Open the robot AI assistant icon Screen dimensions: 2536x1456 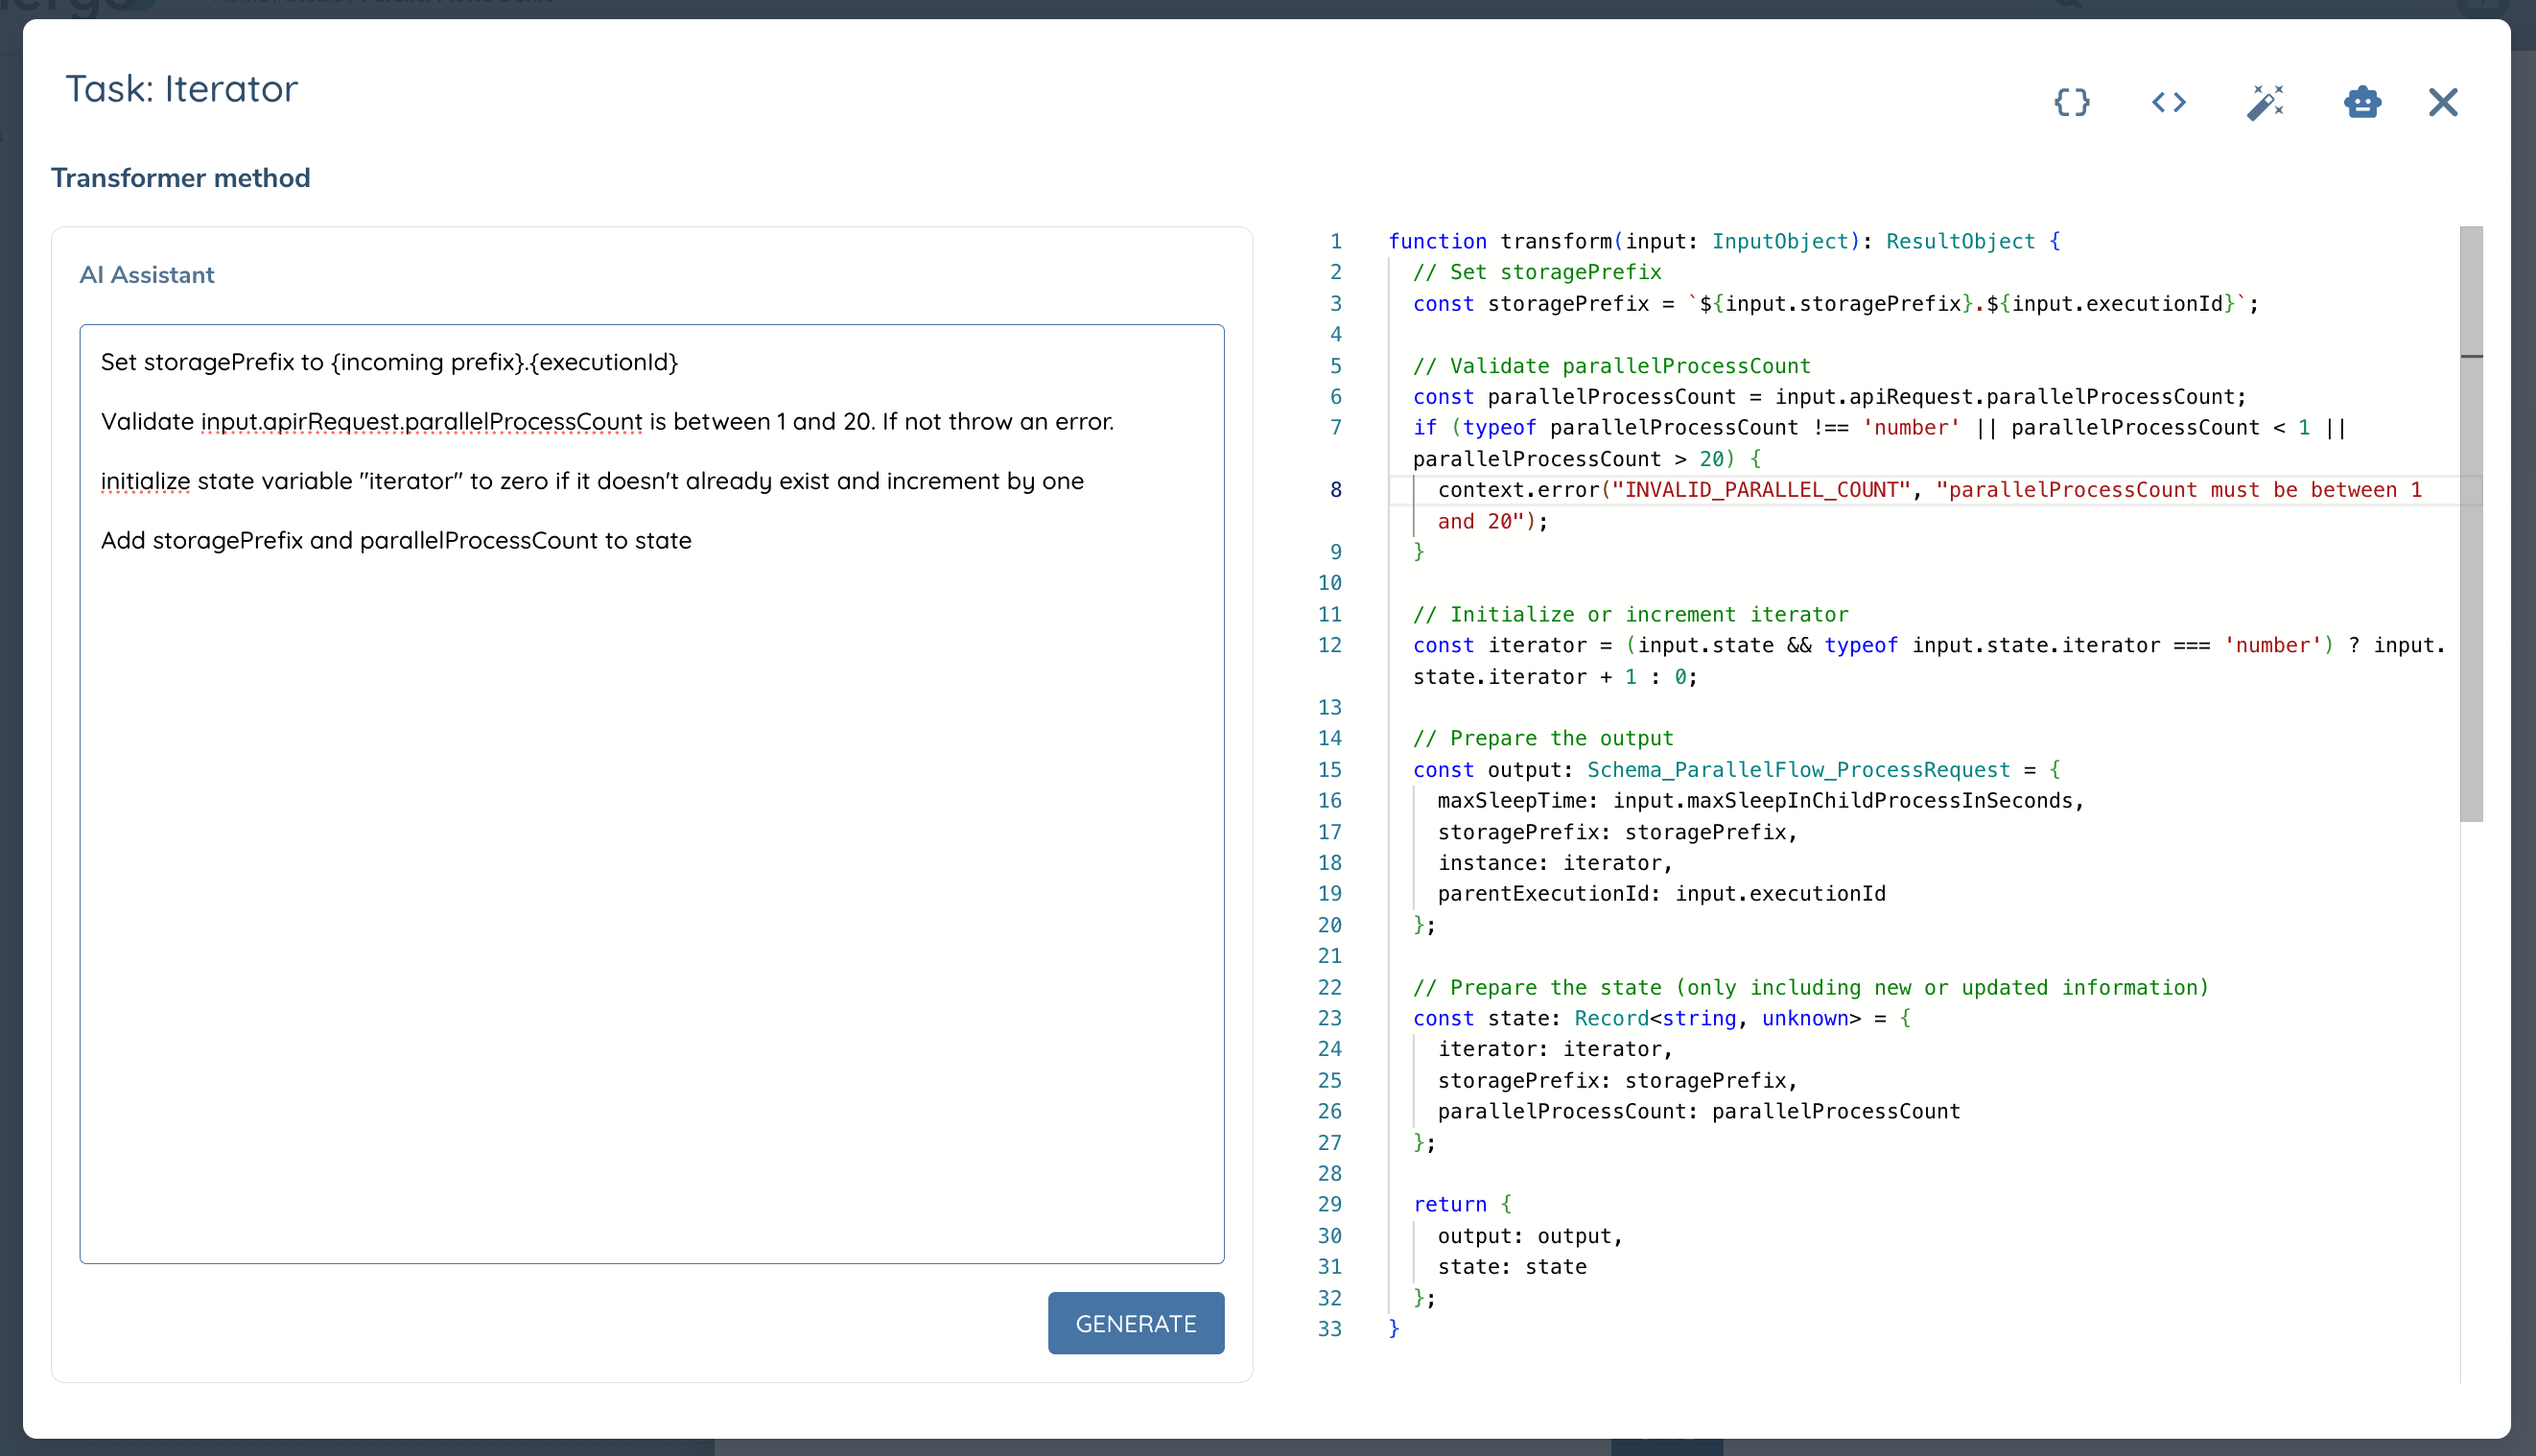2362,102
